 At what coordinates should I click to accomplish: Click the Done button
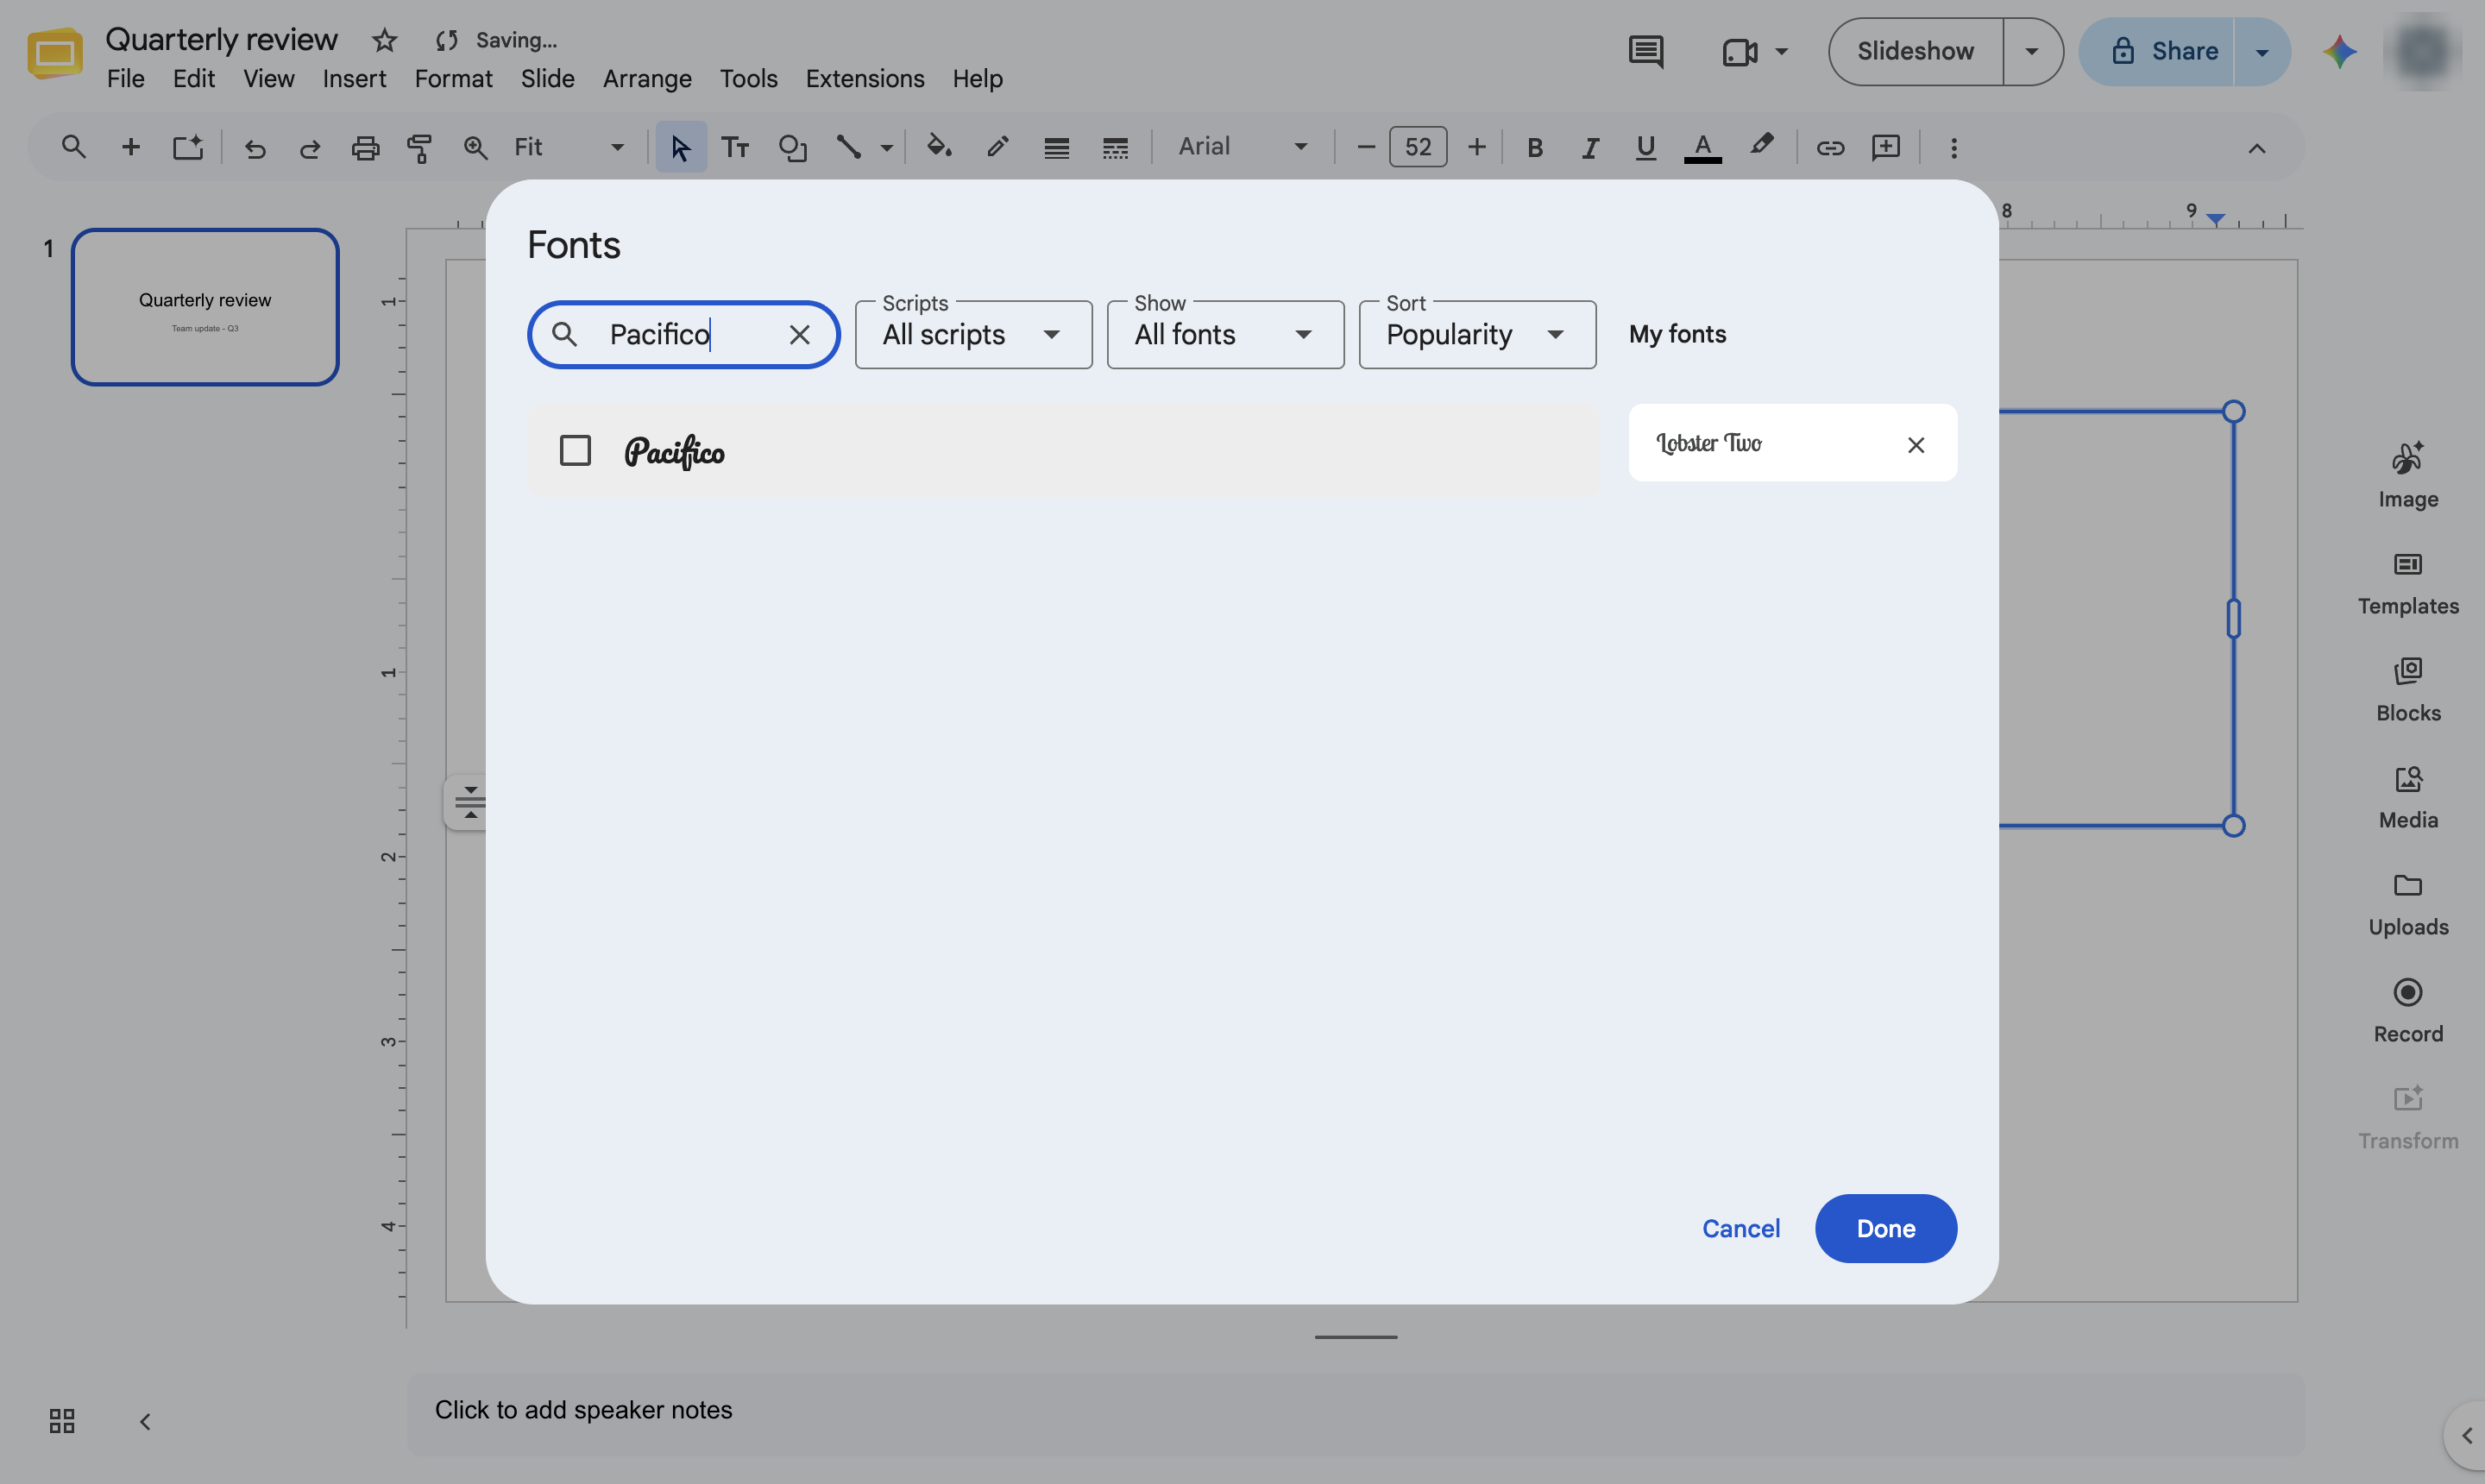tap(1885, 1228)
